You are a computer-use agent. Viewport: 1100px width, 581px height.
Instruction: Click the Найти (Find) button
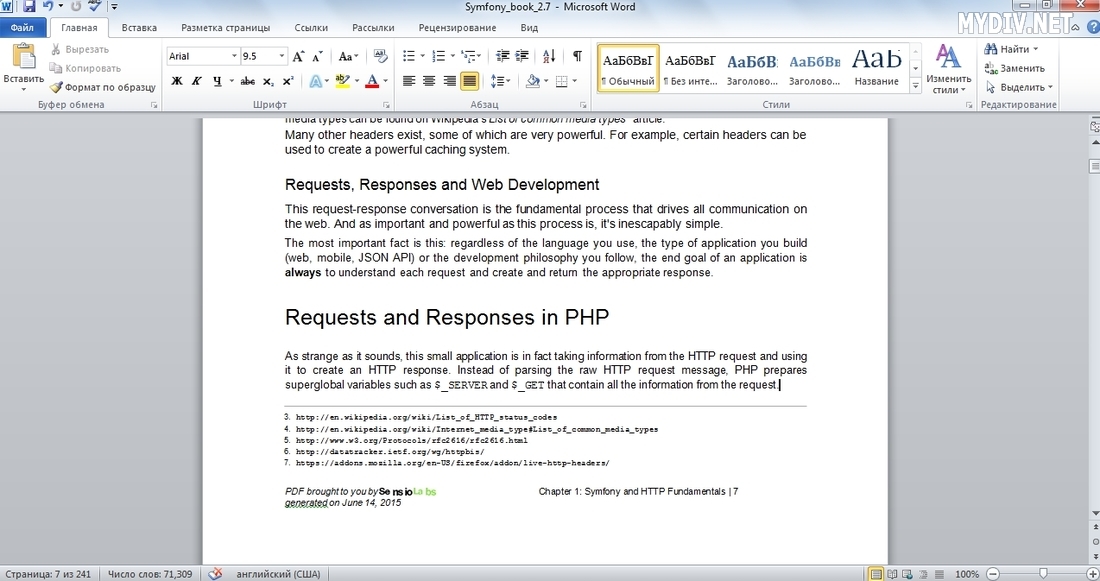(1012, 49)
